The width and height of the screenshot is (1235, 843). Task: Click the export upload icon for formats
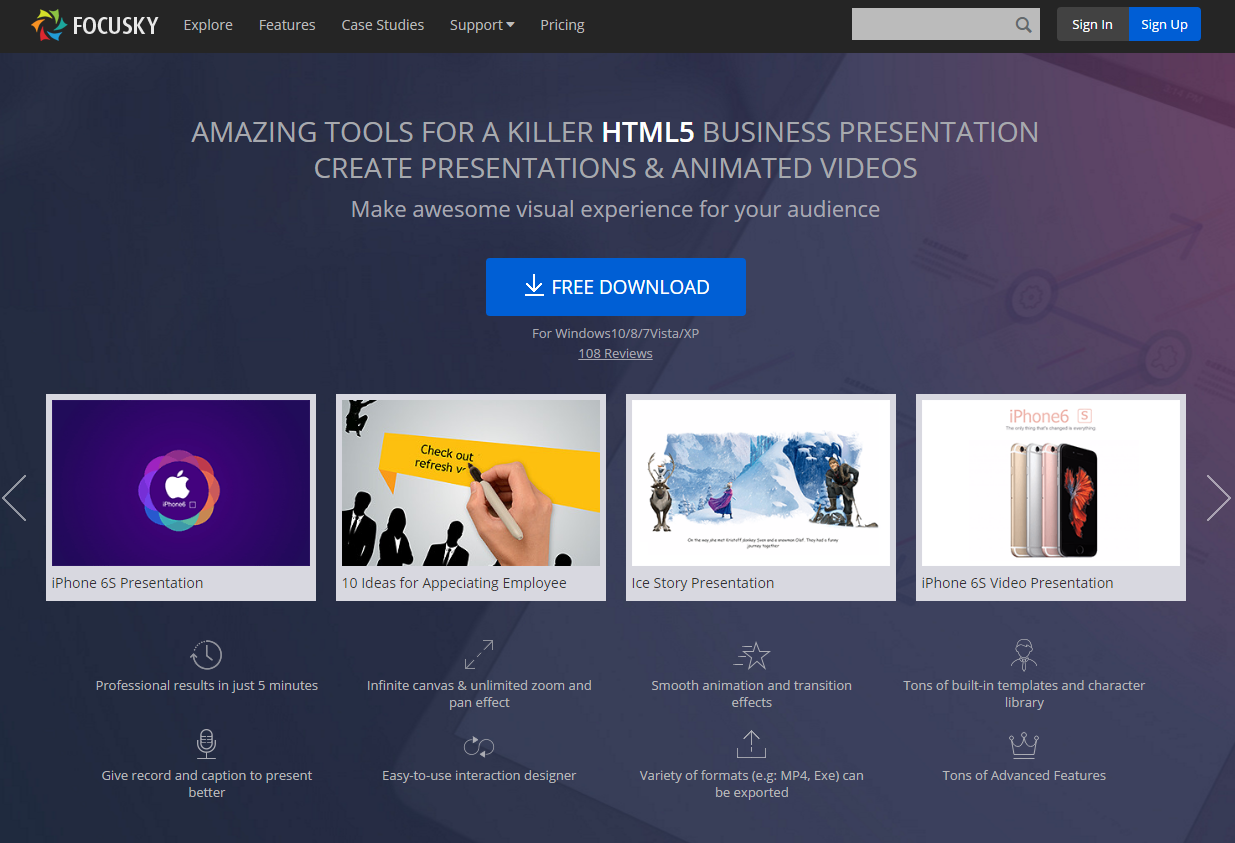751,744
